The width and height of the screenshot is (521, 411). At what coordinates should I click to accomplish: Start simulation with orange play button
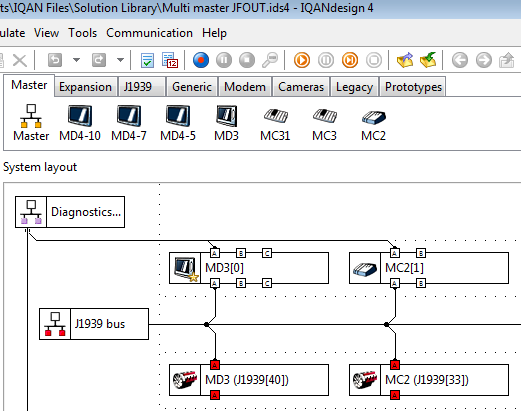[302, 60]
